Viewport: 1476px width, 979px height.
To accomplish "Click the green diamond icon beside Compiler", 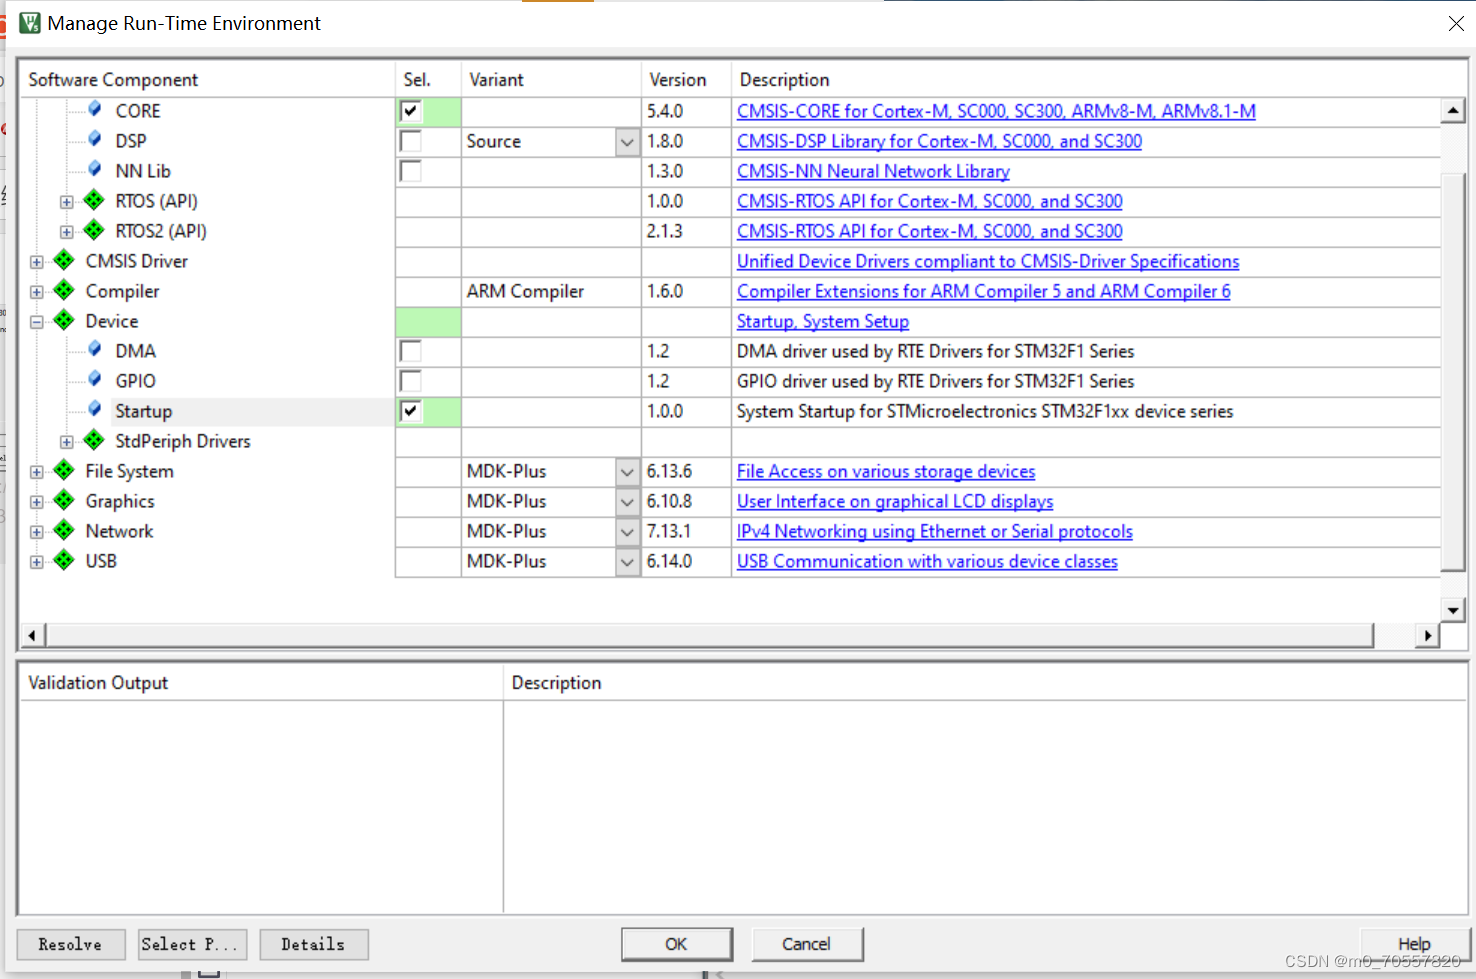I will tap(64, 290).
